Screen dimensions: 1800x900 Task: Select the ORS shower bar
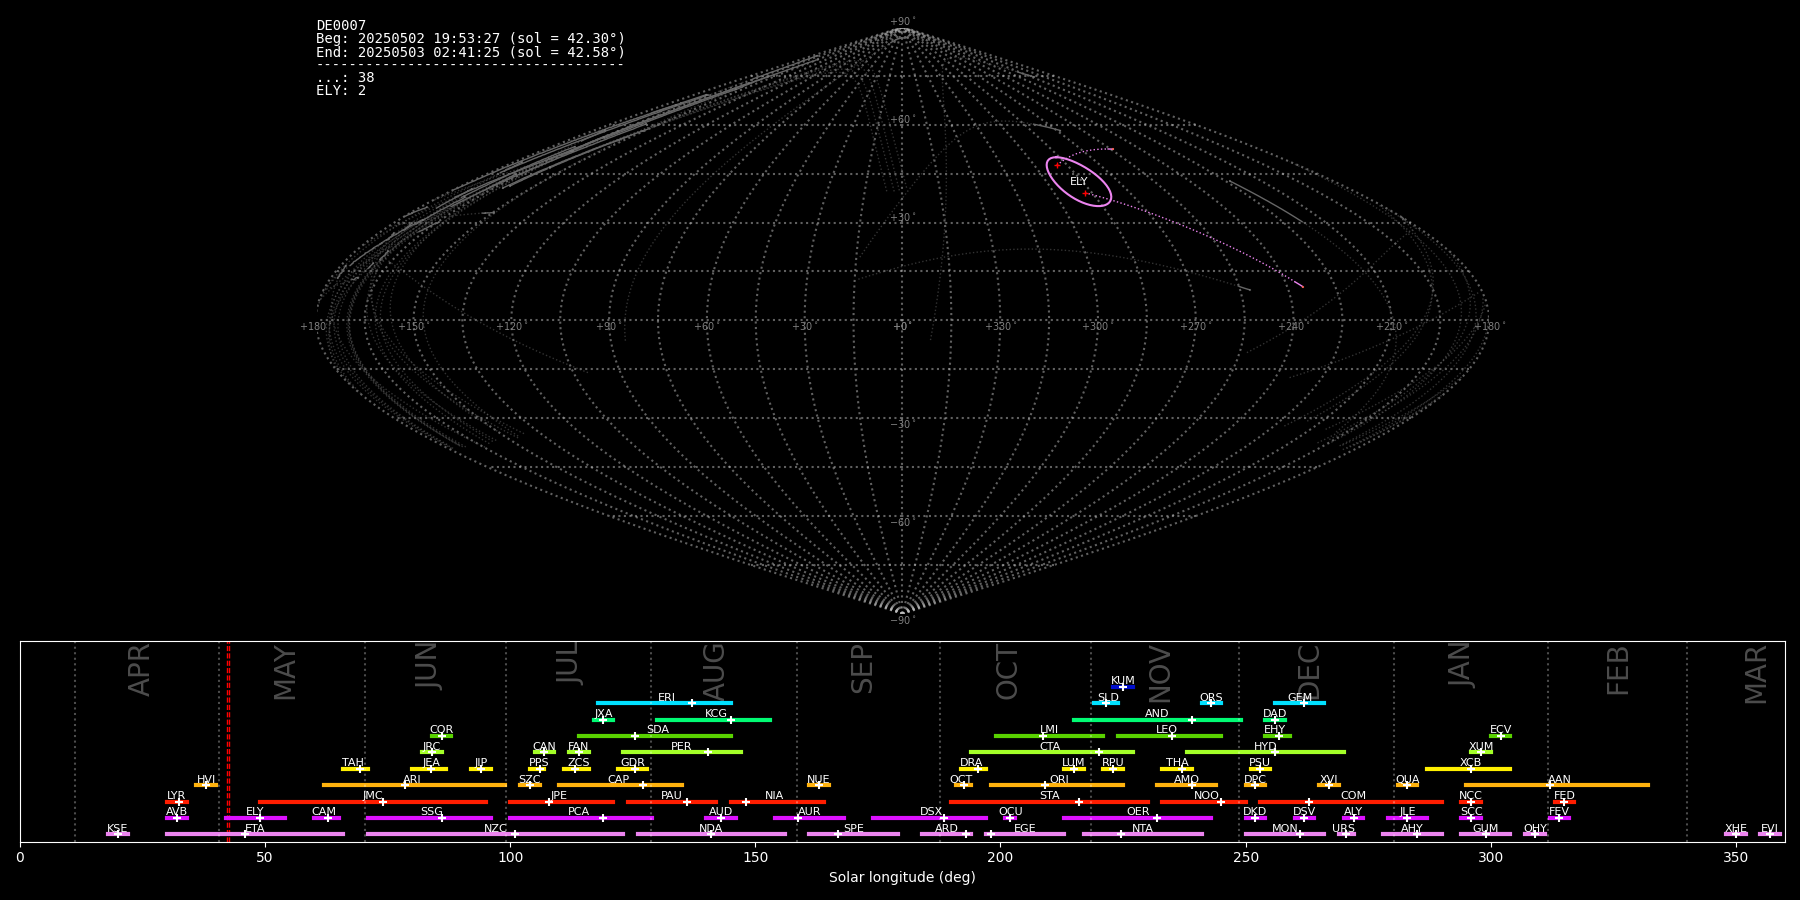(x=1211, y=703)
